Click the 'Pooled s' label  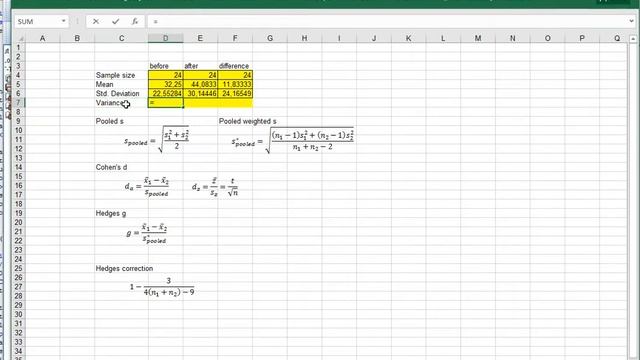pos(109,121)
